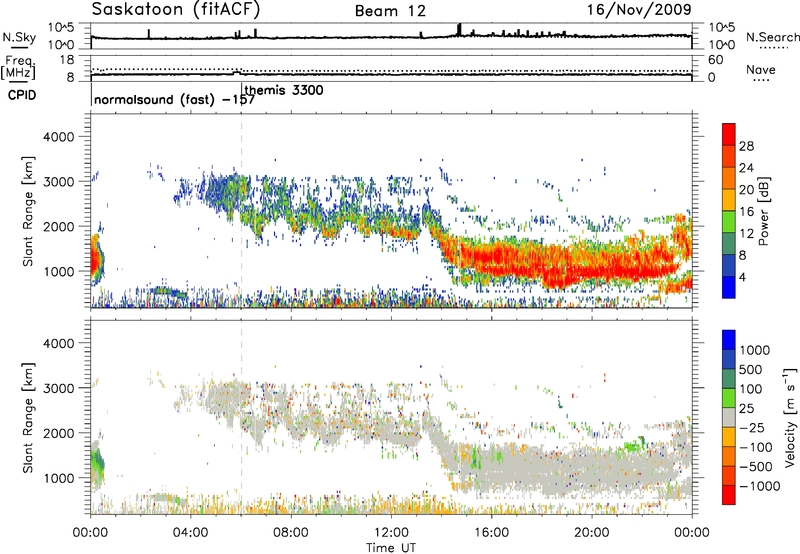Click the "N.Sky" legend label
800x554 pixels.
[x=19, y=37]
